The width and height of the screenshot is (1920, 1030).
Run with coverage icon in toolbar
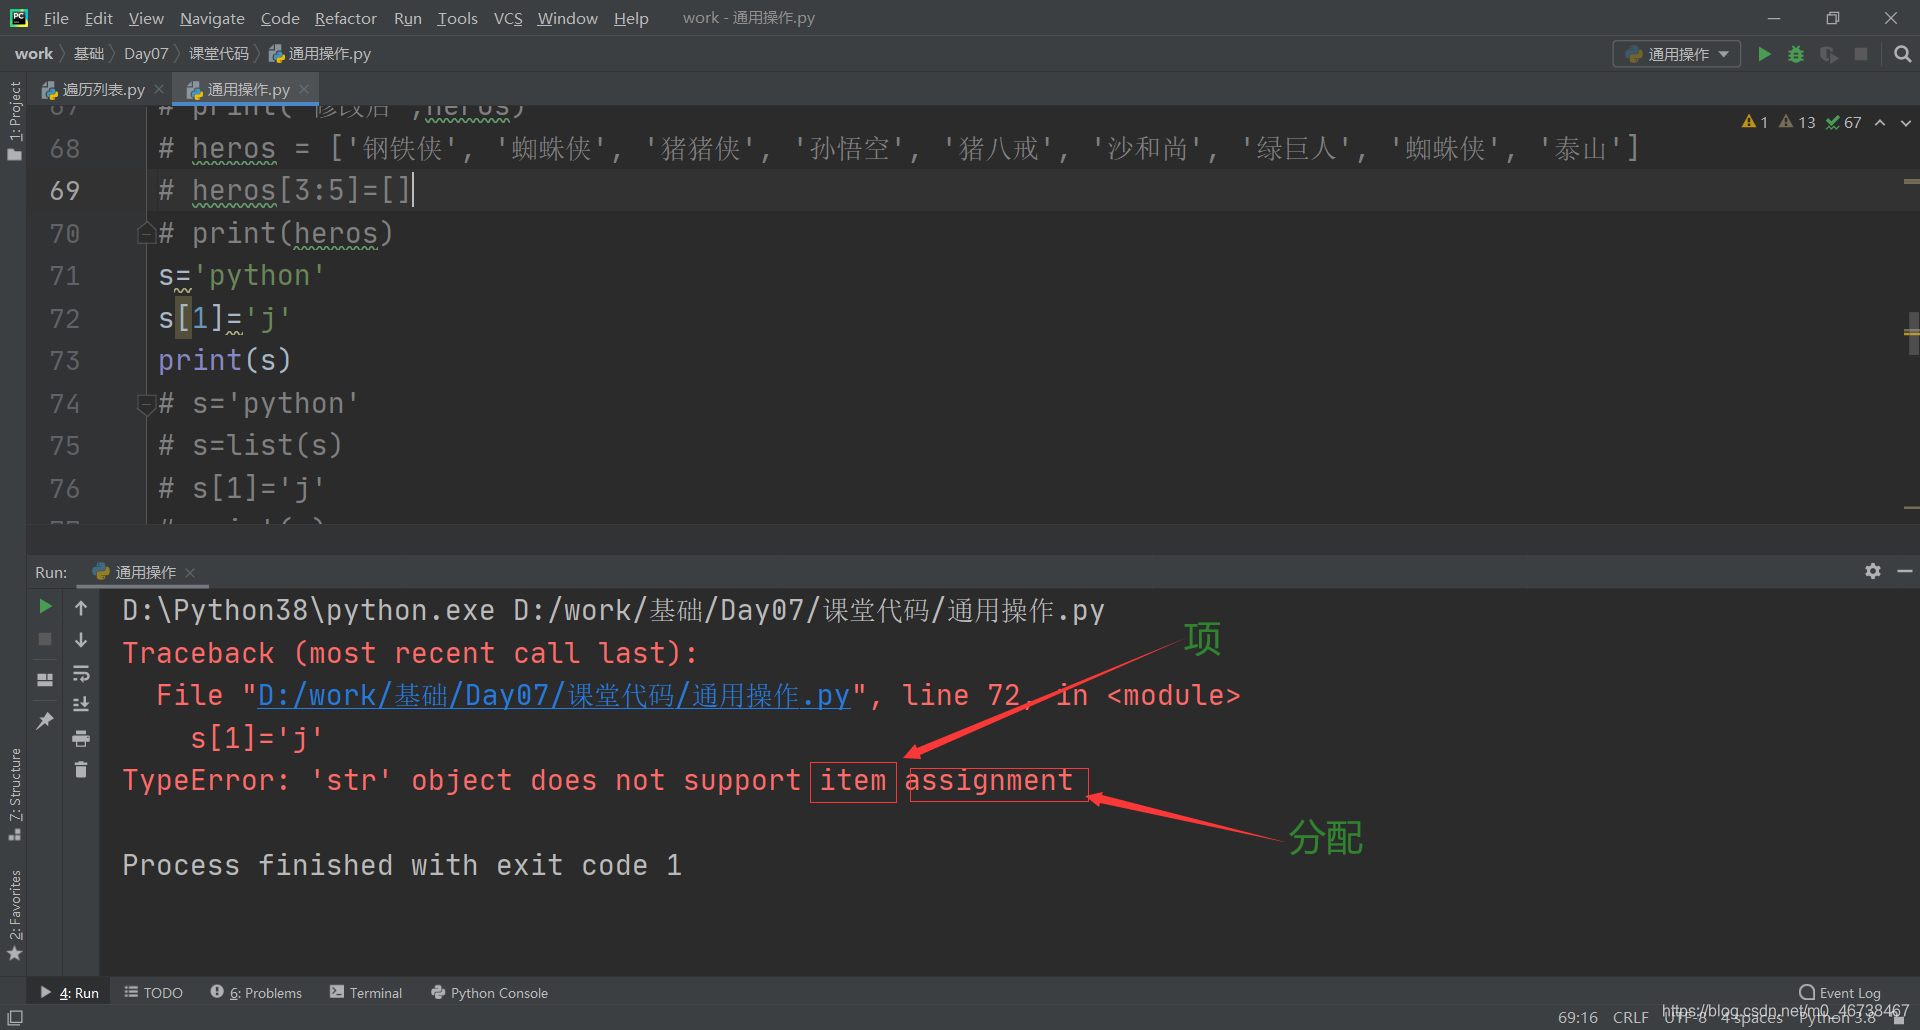pos(1828,54)
